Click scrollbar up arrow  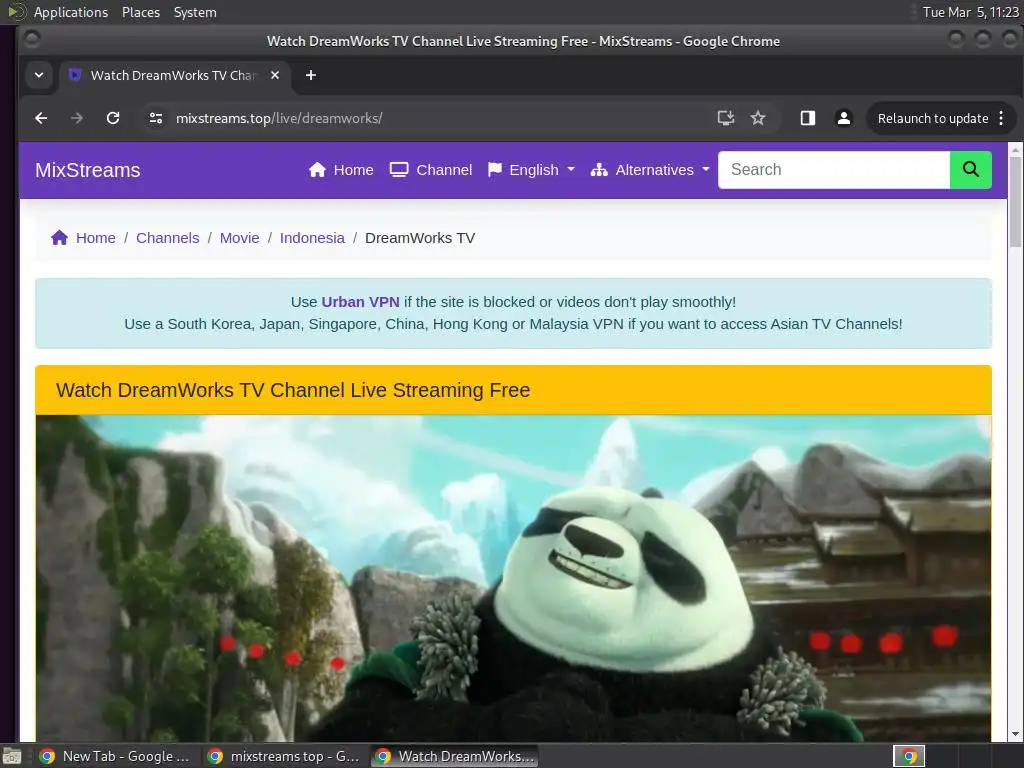click(x=1015, y=150)
